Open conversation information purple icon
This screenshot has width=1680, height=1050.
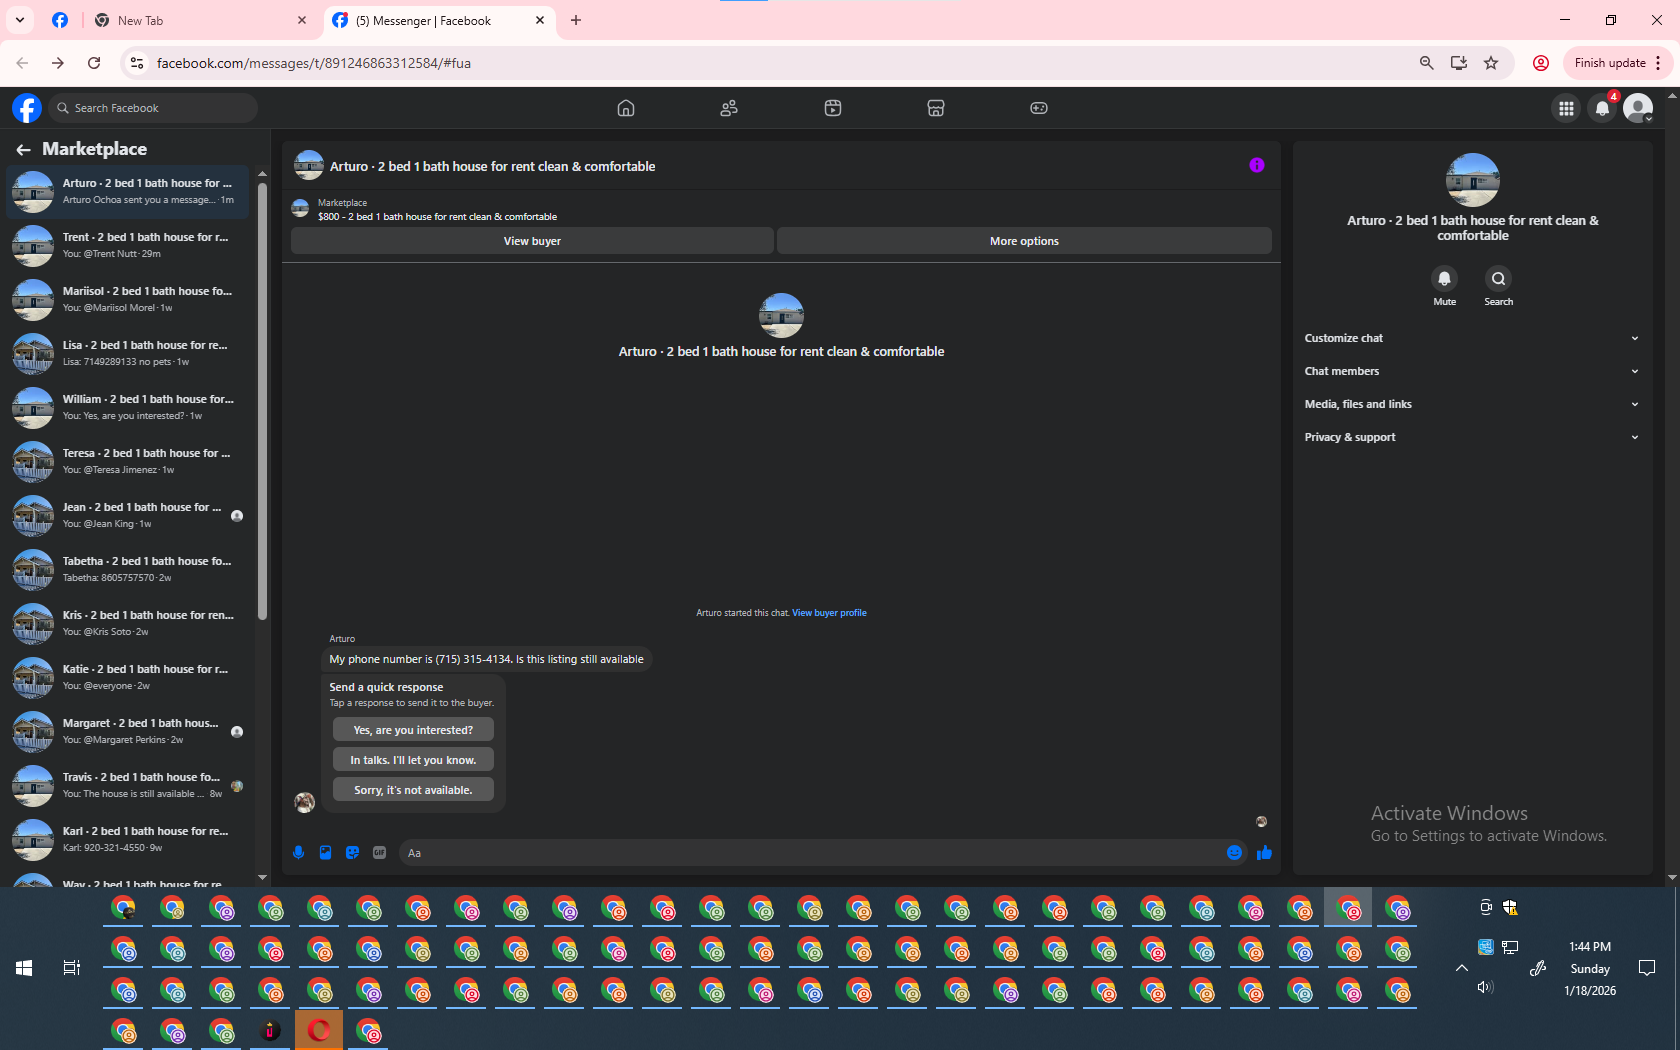(1257, 165)
